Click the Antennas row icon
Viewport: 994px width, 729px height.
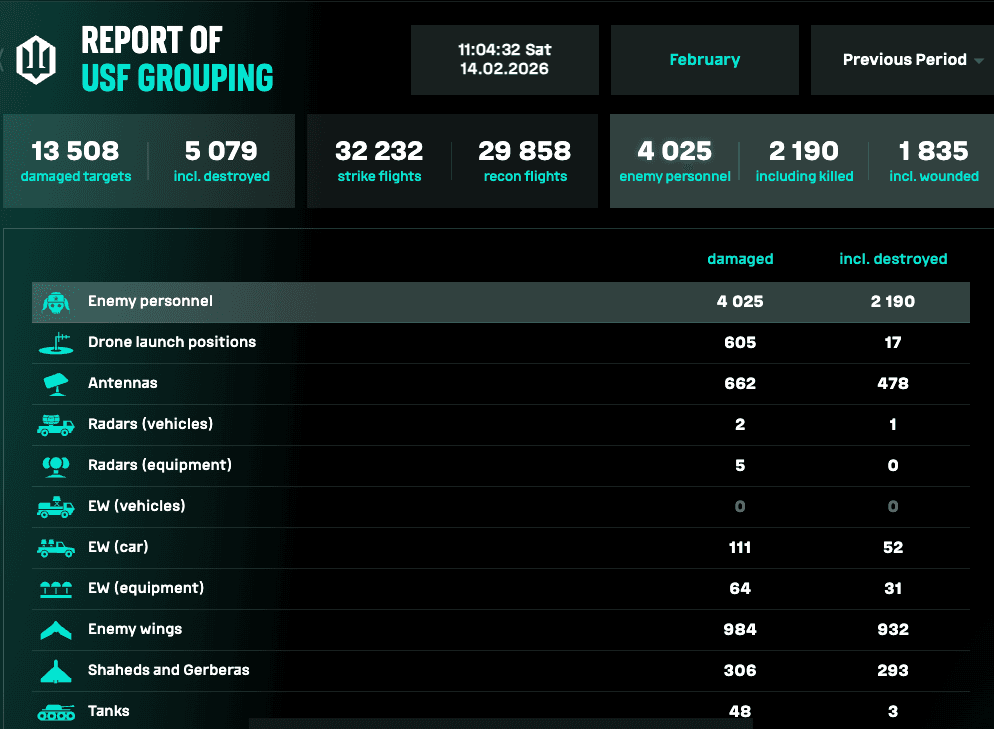(56, 384)
